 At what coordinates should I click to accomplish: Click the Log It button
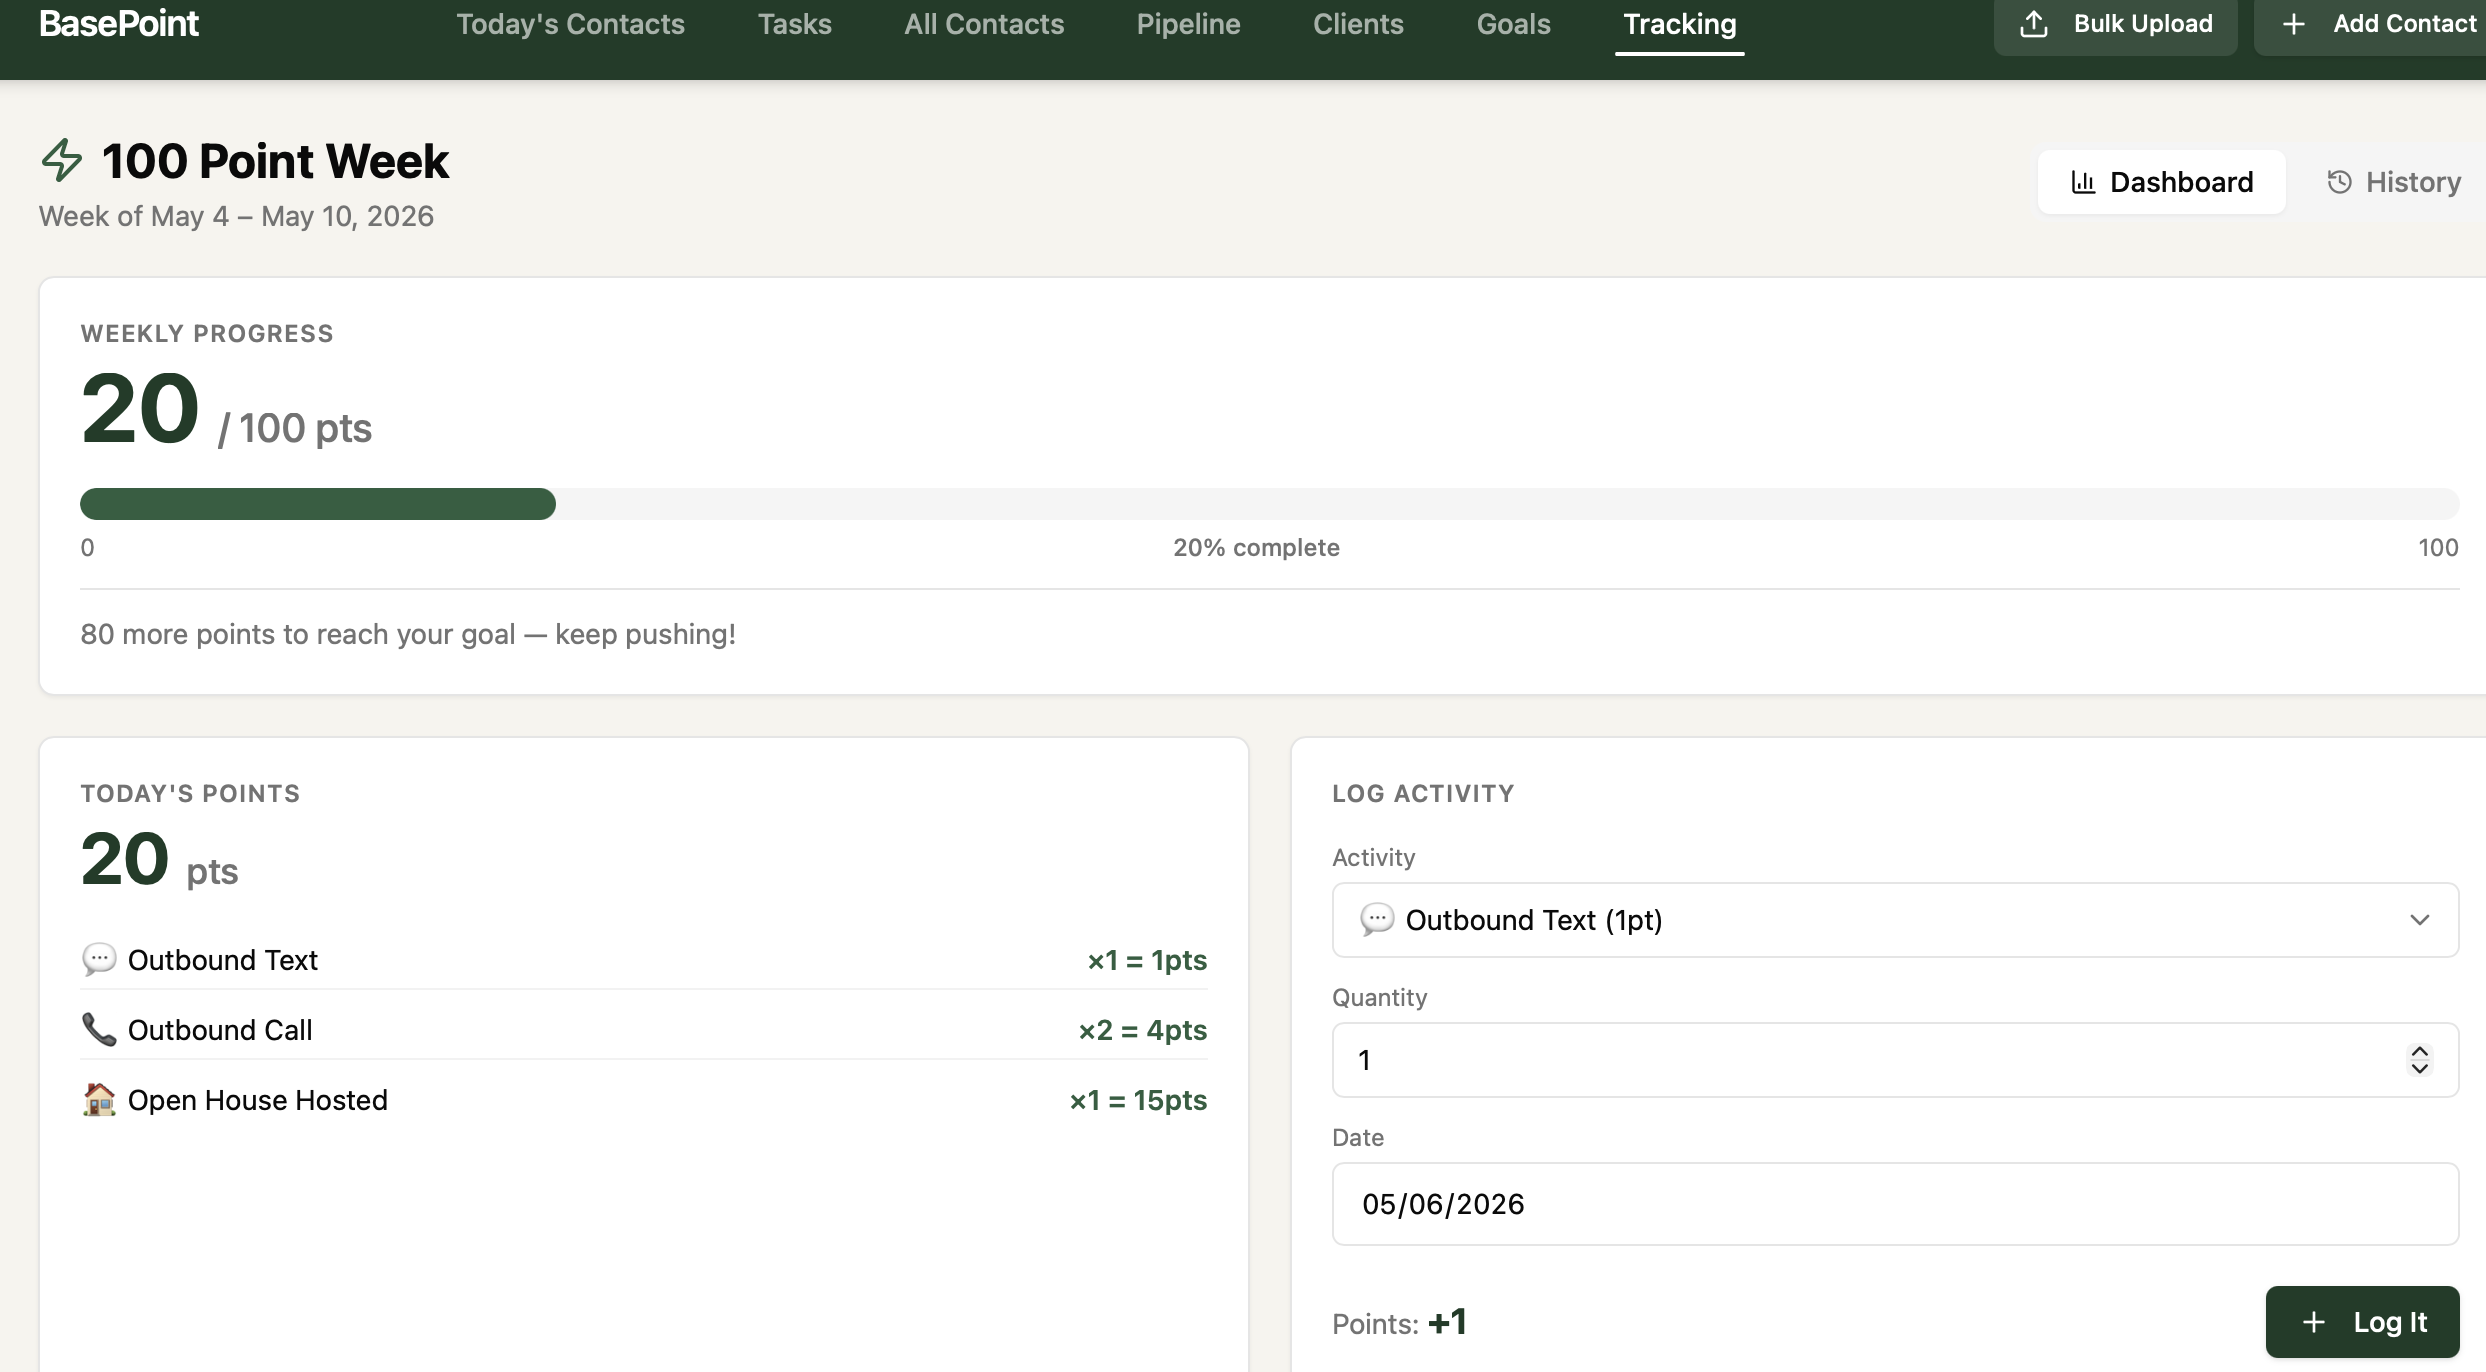coord(2362,1322)
